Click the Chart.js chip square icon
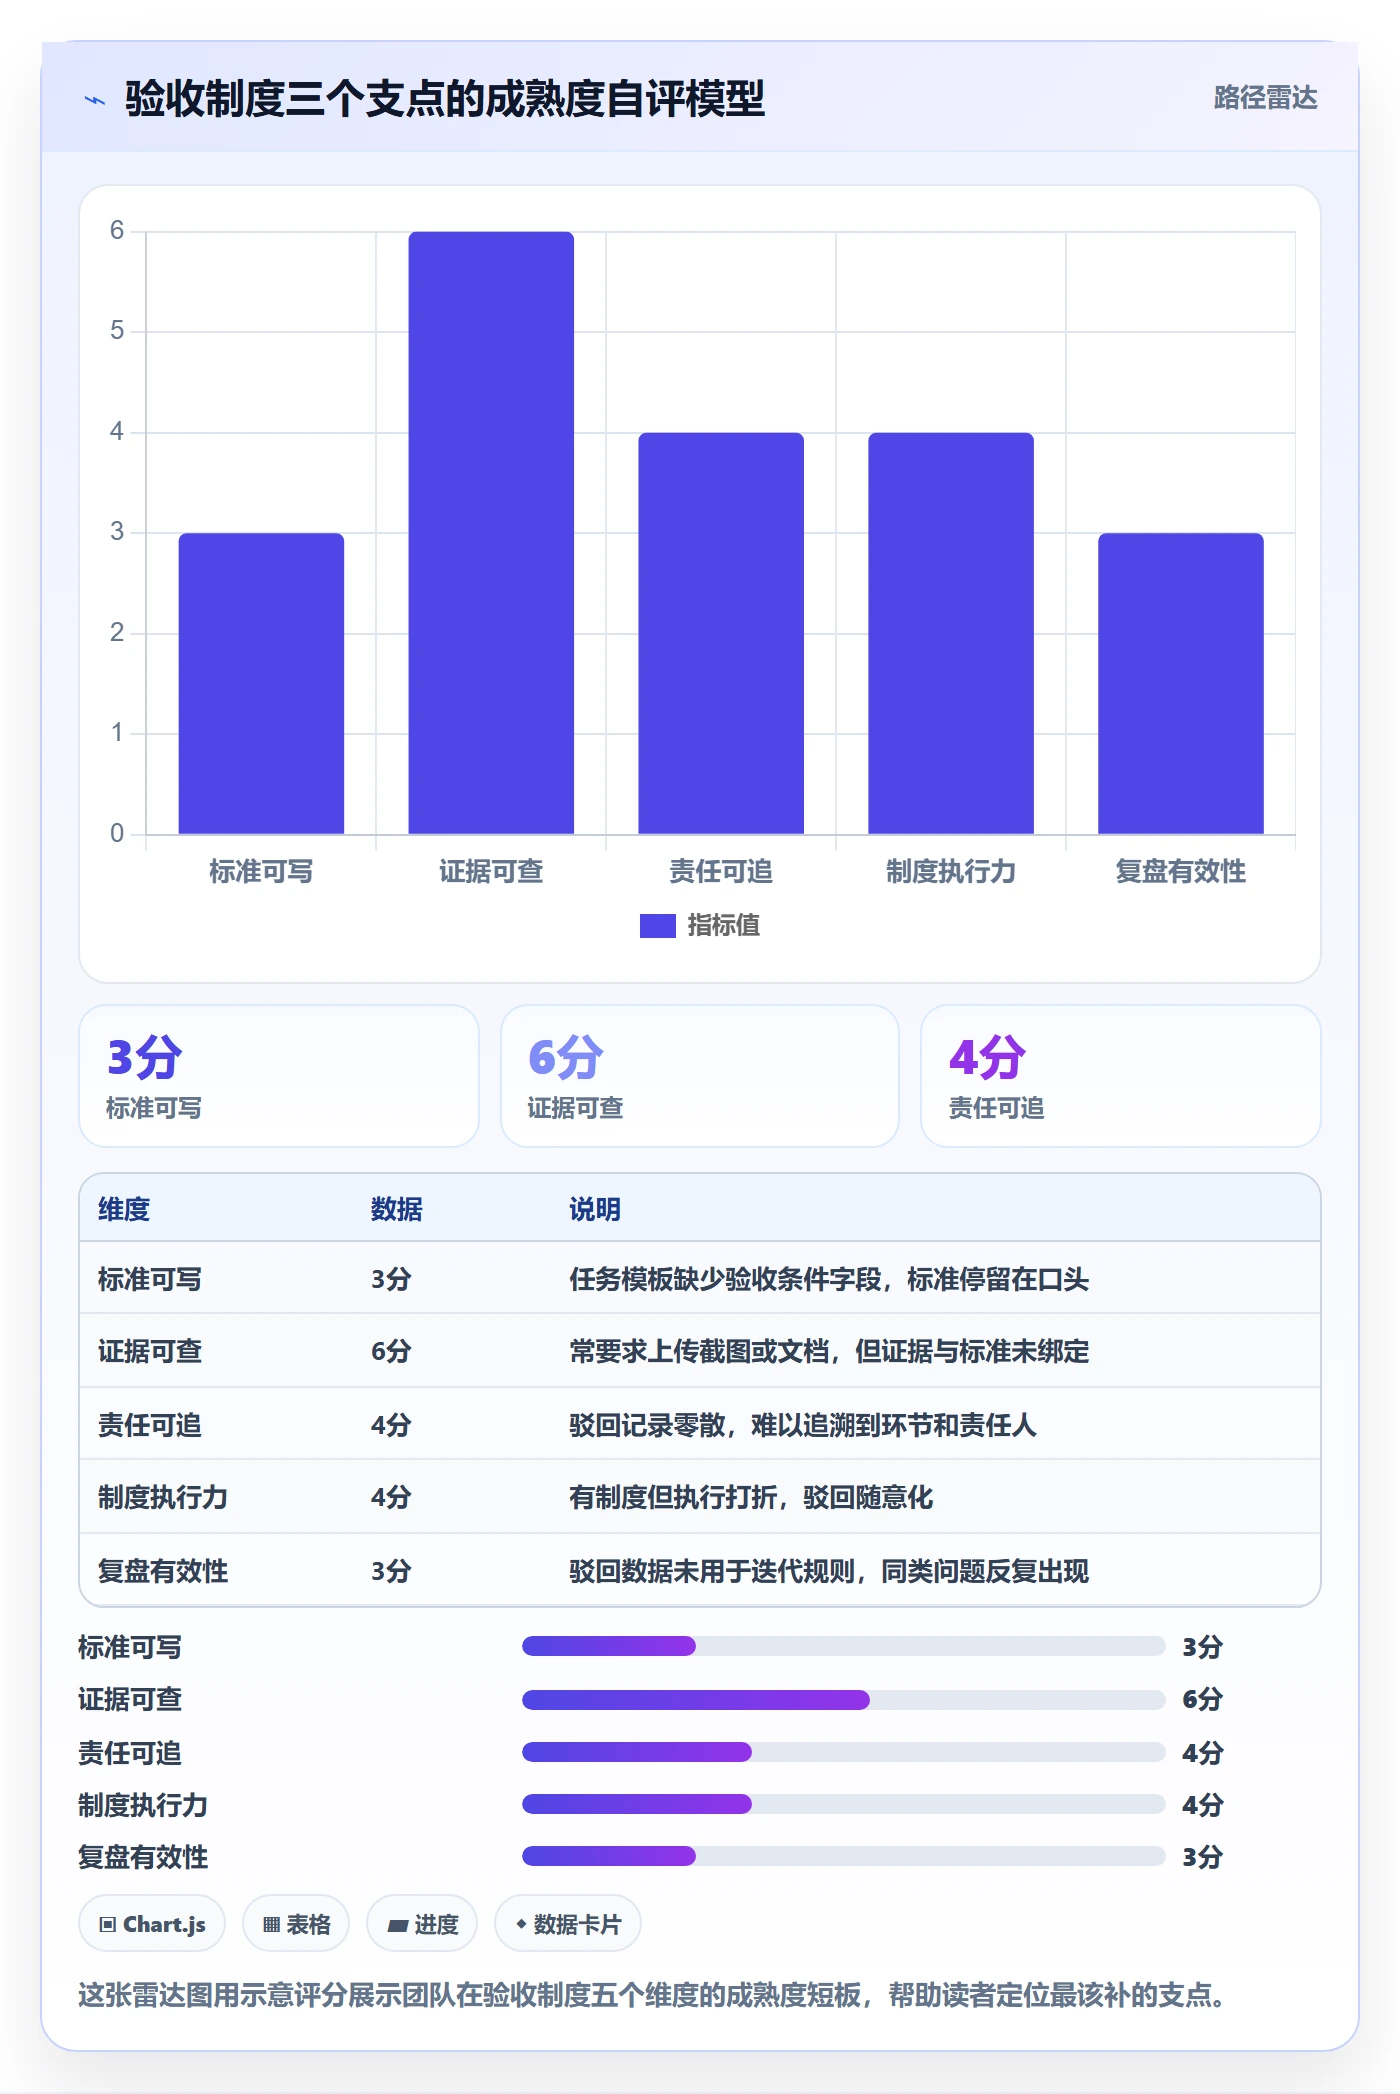The height and width of the screenshot is (2094, 1400). click(x=108, y=1925)
